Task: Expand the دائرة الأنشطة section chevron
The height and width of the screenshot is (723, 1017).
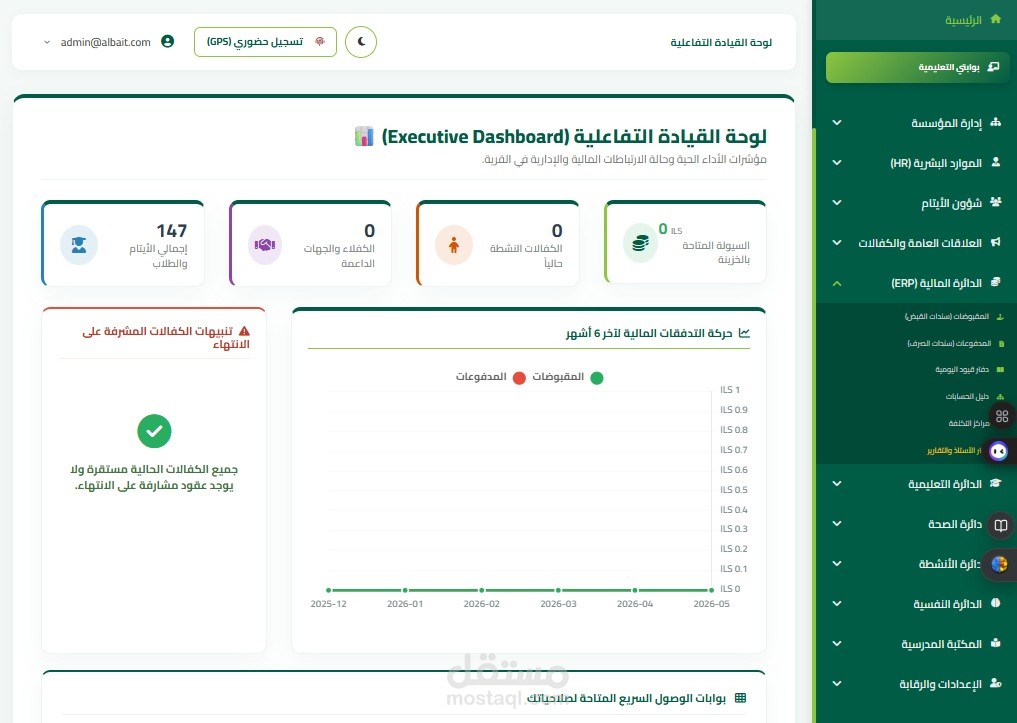Action: (837, 564)
